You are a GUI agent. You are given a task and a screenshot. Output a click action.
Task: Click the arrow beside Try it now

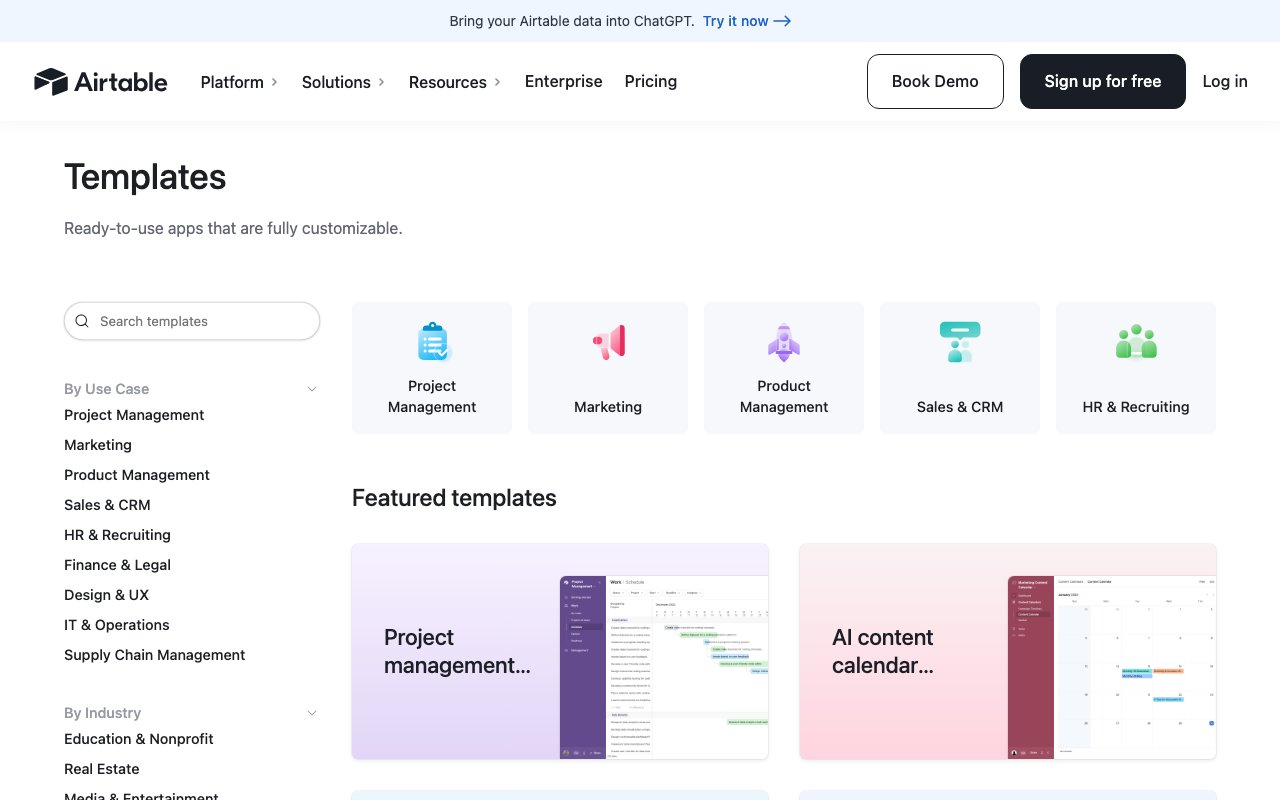pos(782,21)
